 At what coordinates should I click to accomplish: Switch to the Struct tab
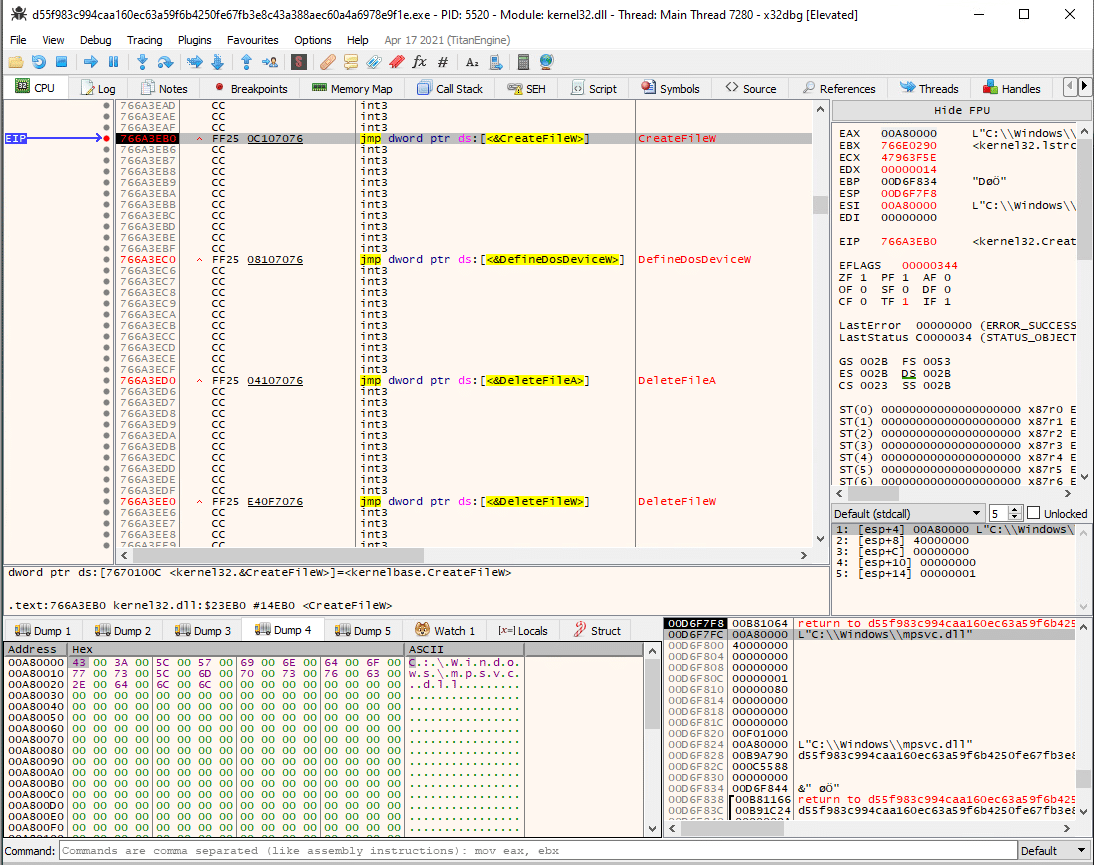[x=597, y=631]
